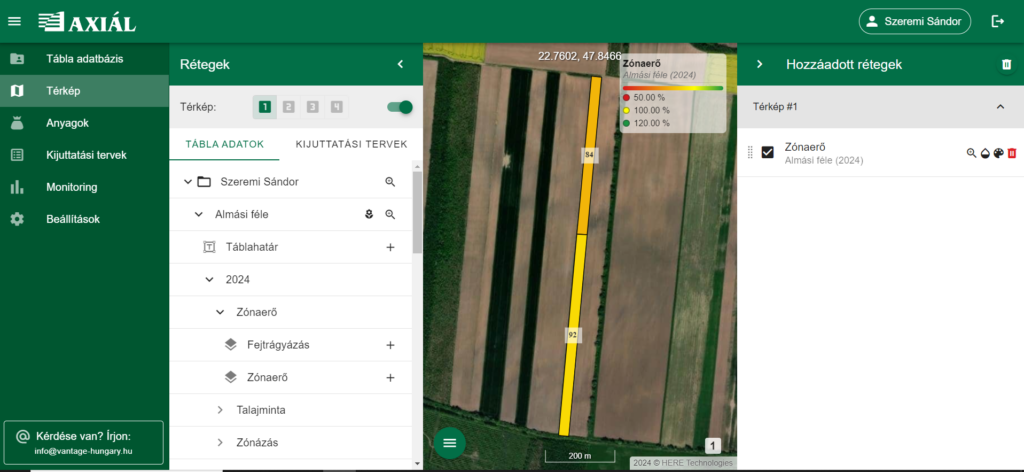
Task: Zoom to the Zónaerő layer in added layers
Action: coord(970,153)
